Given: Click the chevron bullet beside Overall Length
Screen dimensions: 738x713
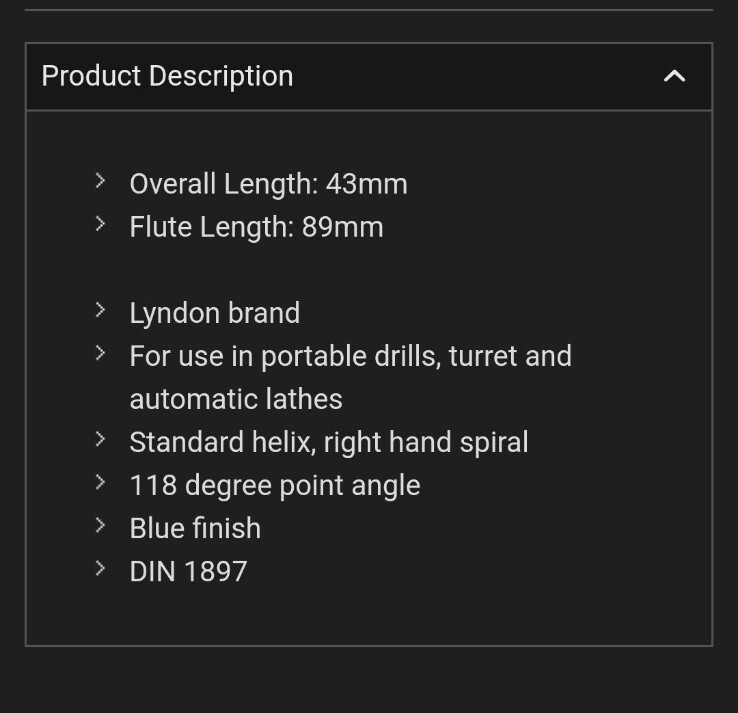Looking at the screenshot, I should [x=100, y=181].
